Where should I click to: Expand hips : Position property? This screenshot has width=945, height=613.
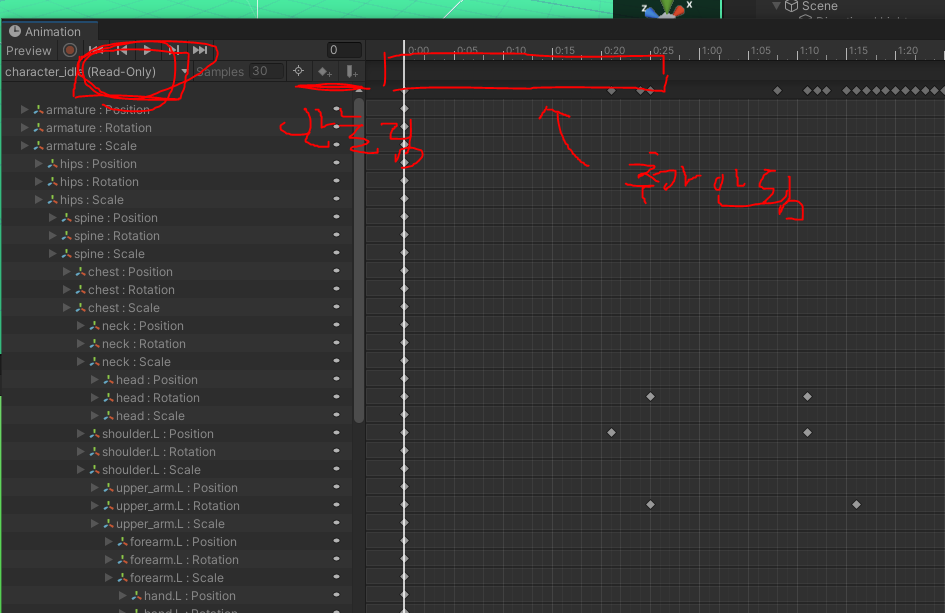(x=39, y=164)
